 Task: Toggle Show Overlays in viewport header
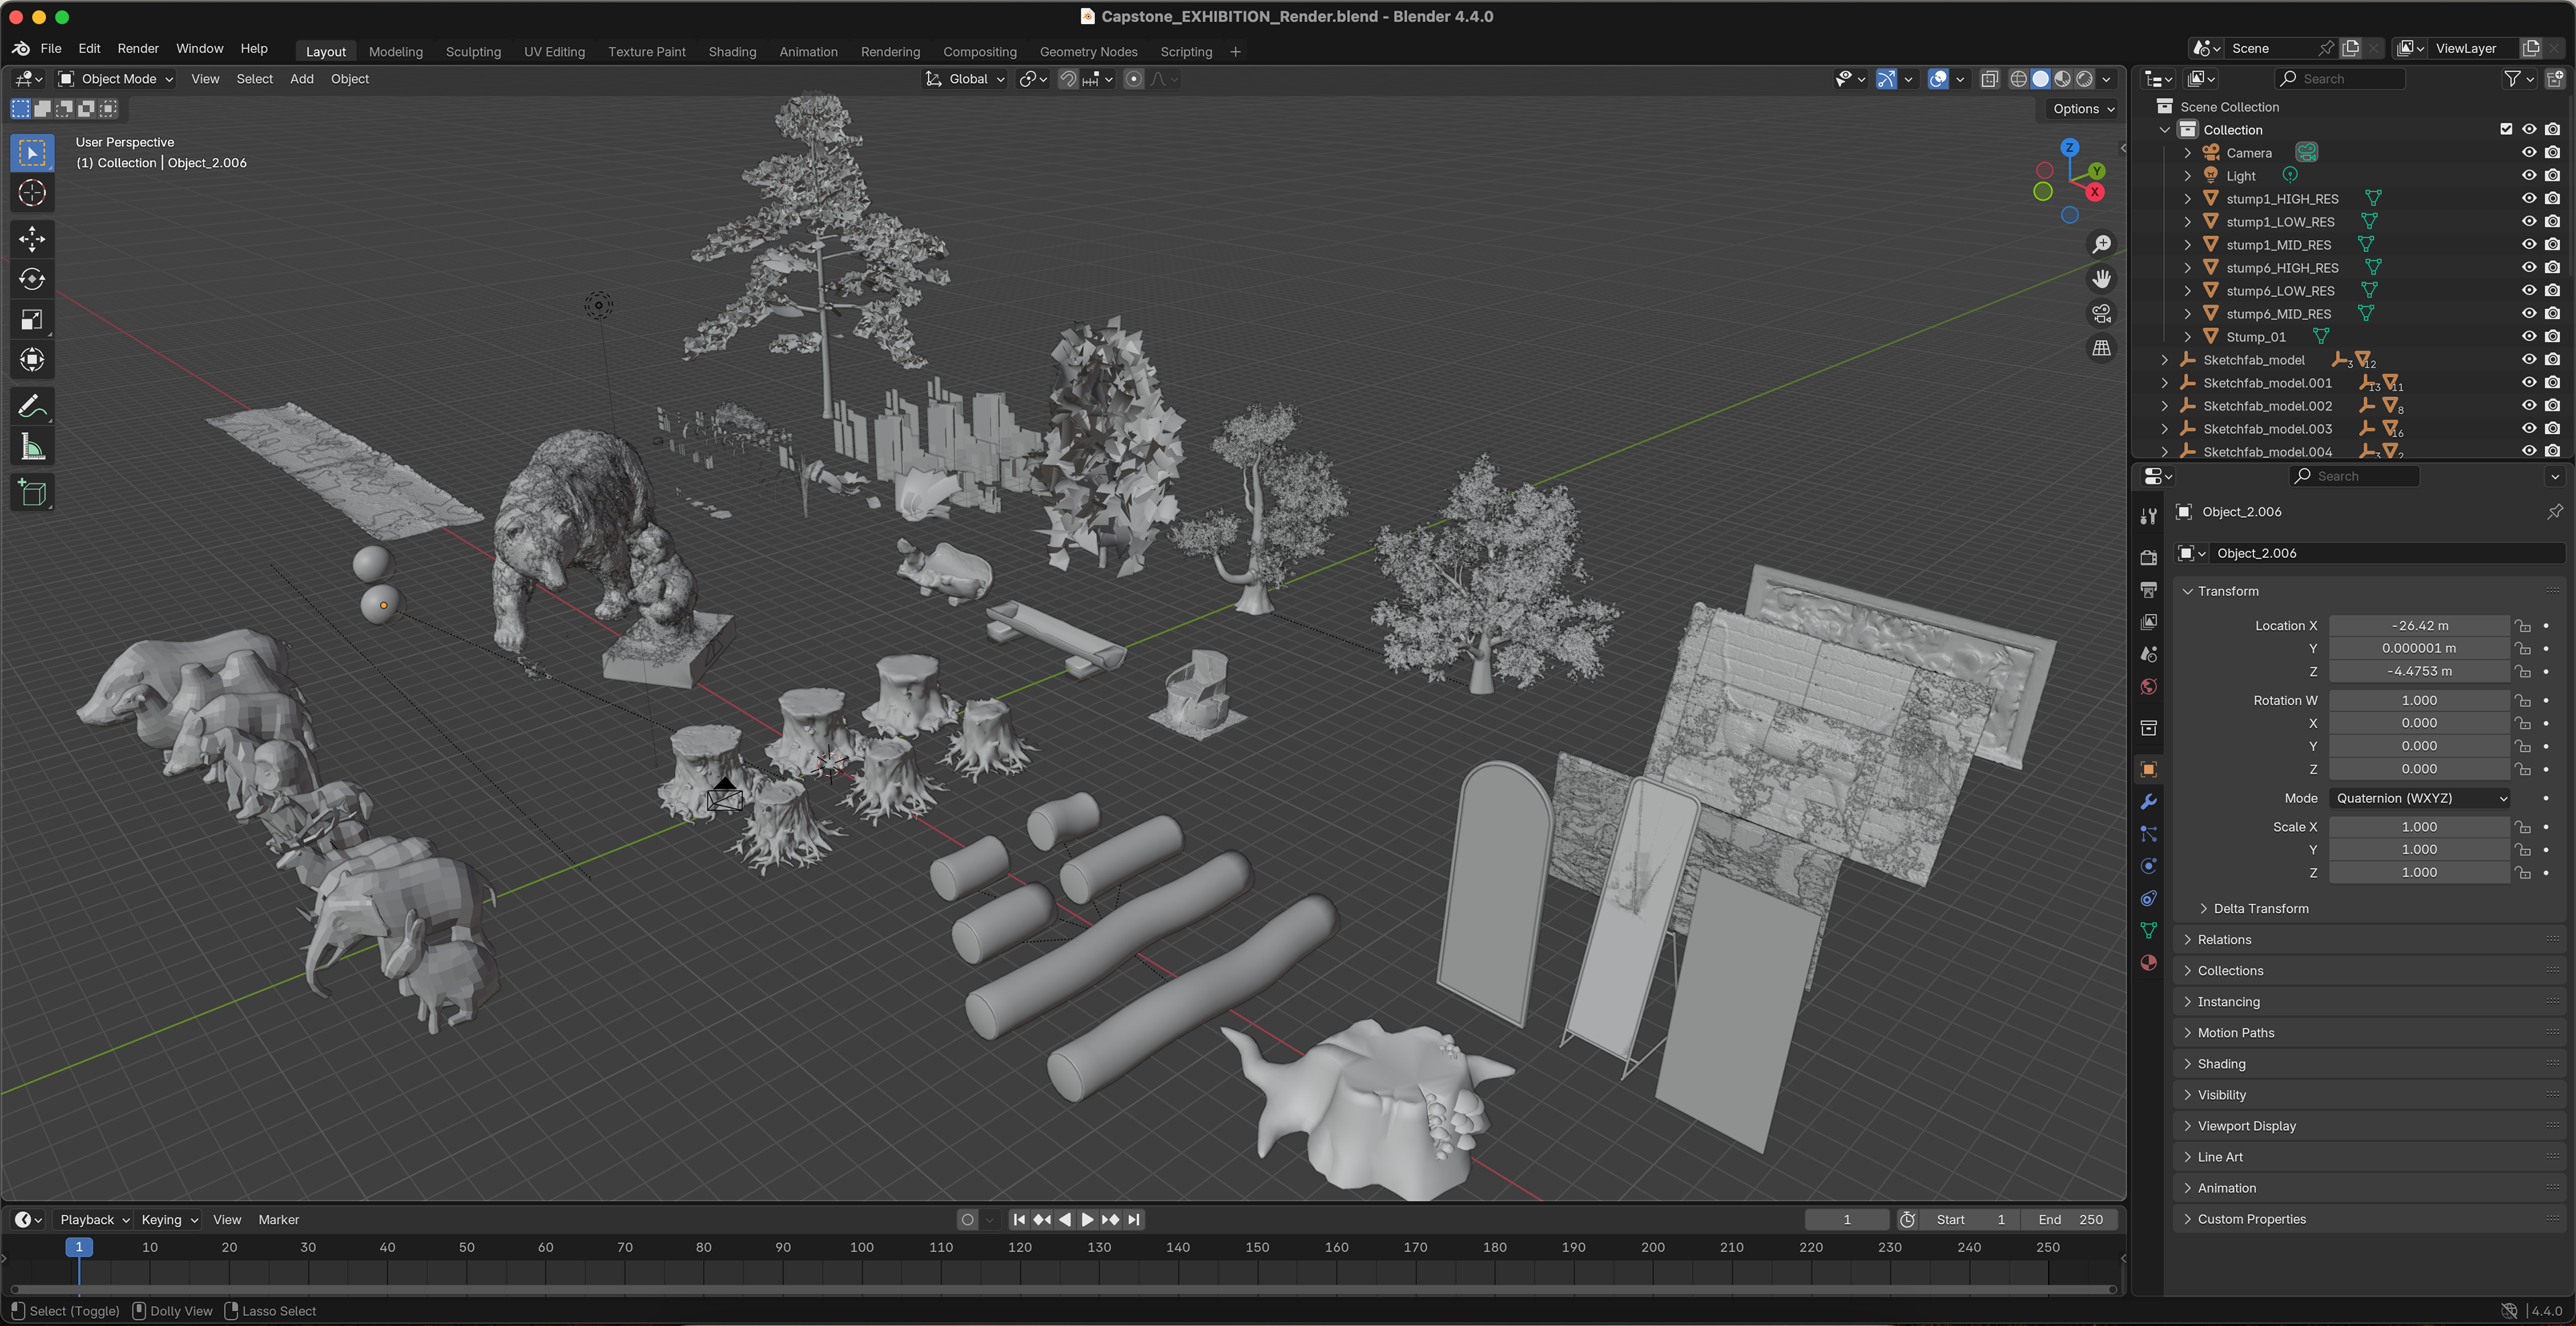pos(1938,79)
